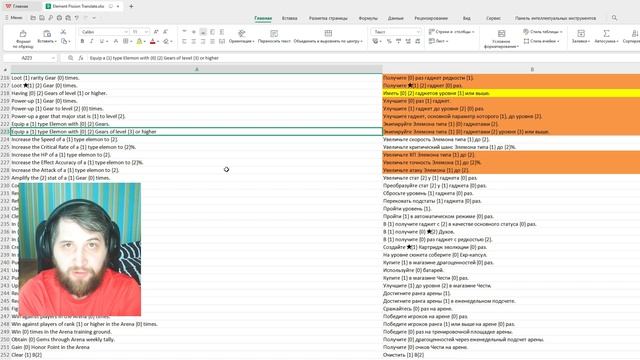
Task: Open the Сервис ribbon tab
Action: pos(493,18)
